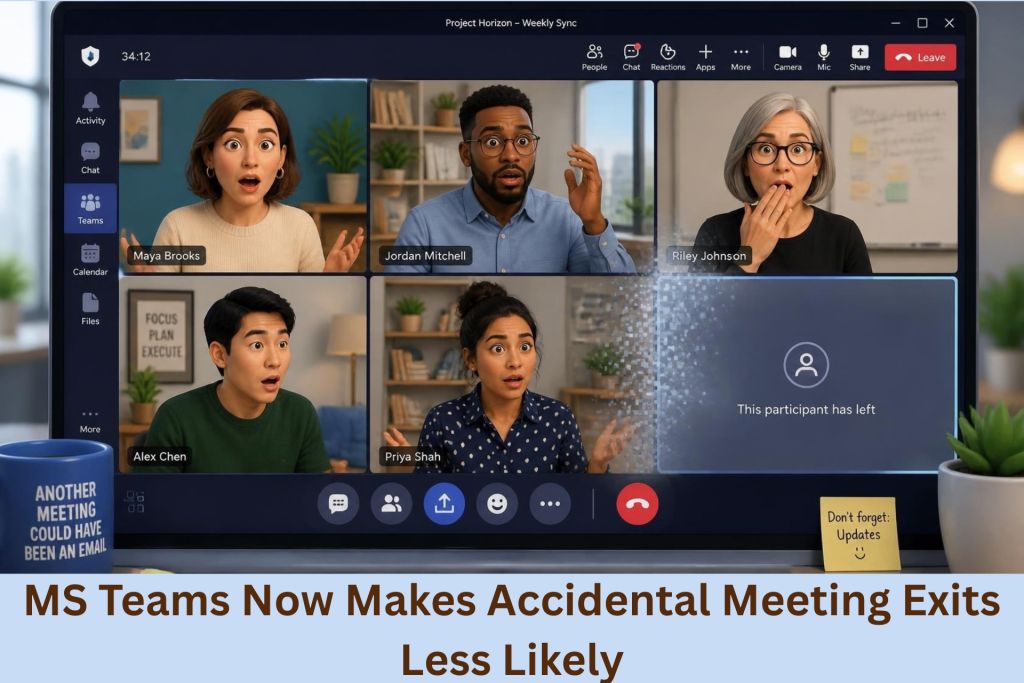1024x683 pixels.
Task: Select Jordan Mitchell video tile
Action: [x=512, y=176]
